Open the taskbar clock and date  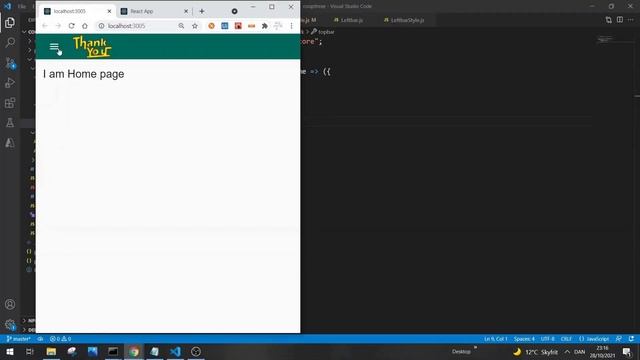(x=602, y=351)
